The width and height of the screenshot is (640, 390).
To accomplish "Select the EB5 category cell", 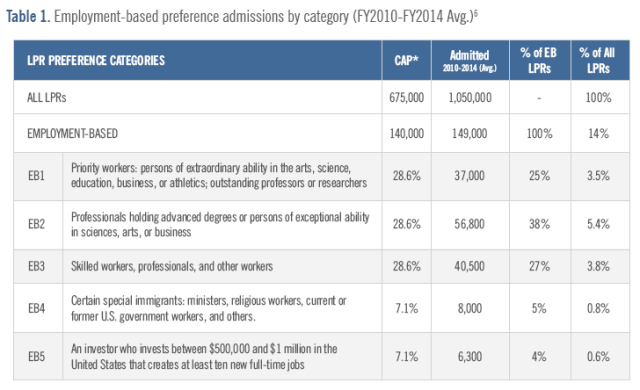I will pos(36,357).
